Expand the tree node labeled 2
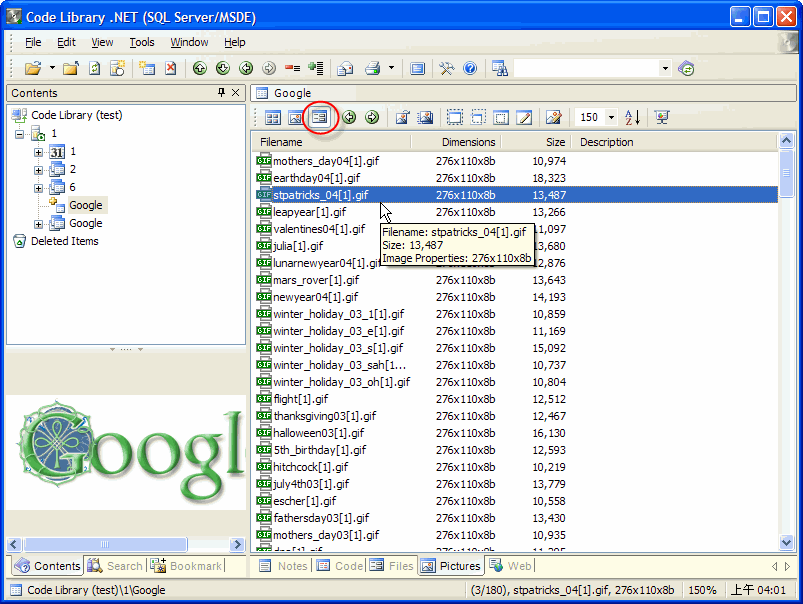803x604 pixels. 38,170
